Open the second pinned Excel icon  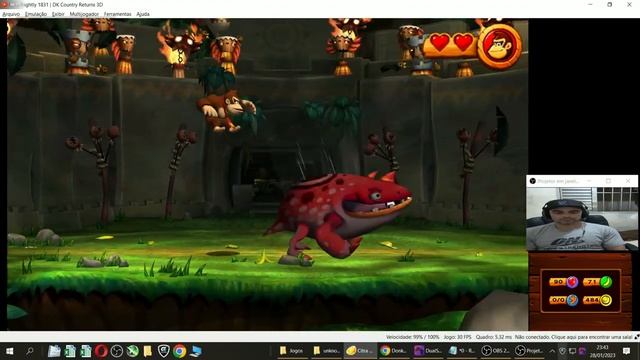point(86,351)
